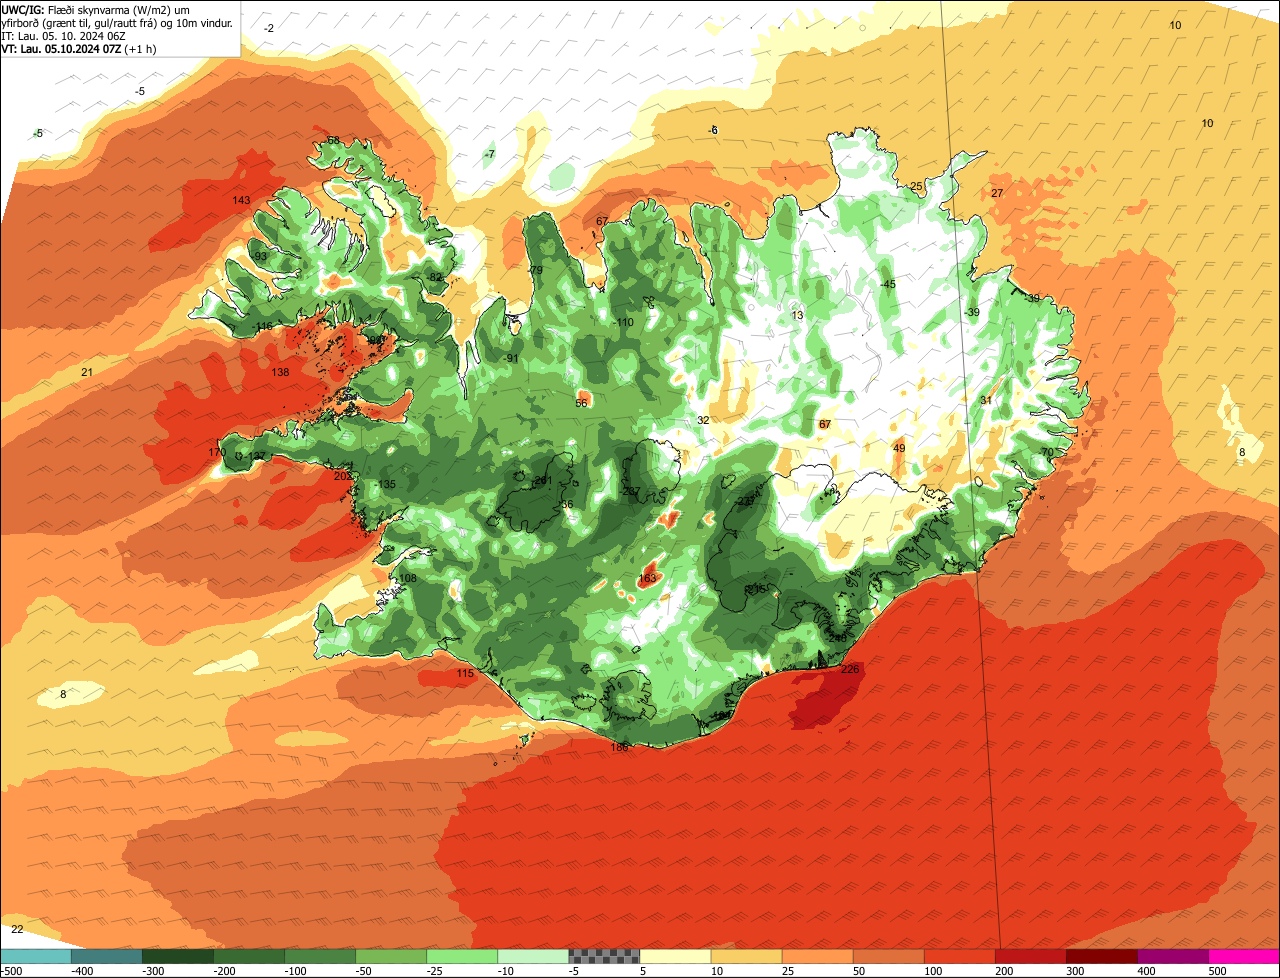Select the 163 value in the central highlands

647,578
